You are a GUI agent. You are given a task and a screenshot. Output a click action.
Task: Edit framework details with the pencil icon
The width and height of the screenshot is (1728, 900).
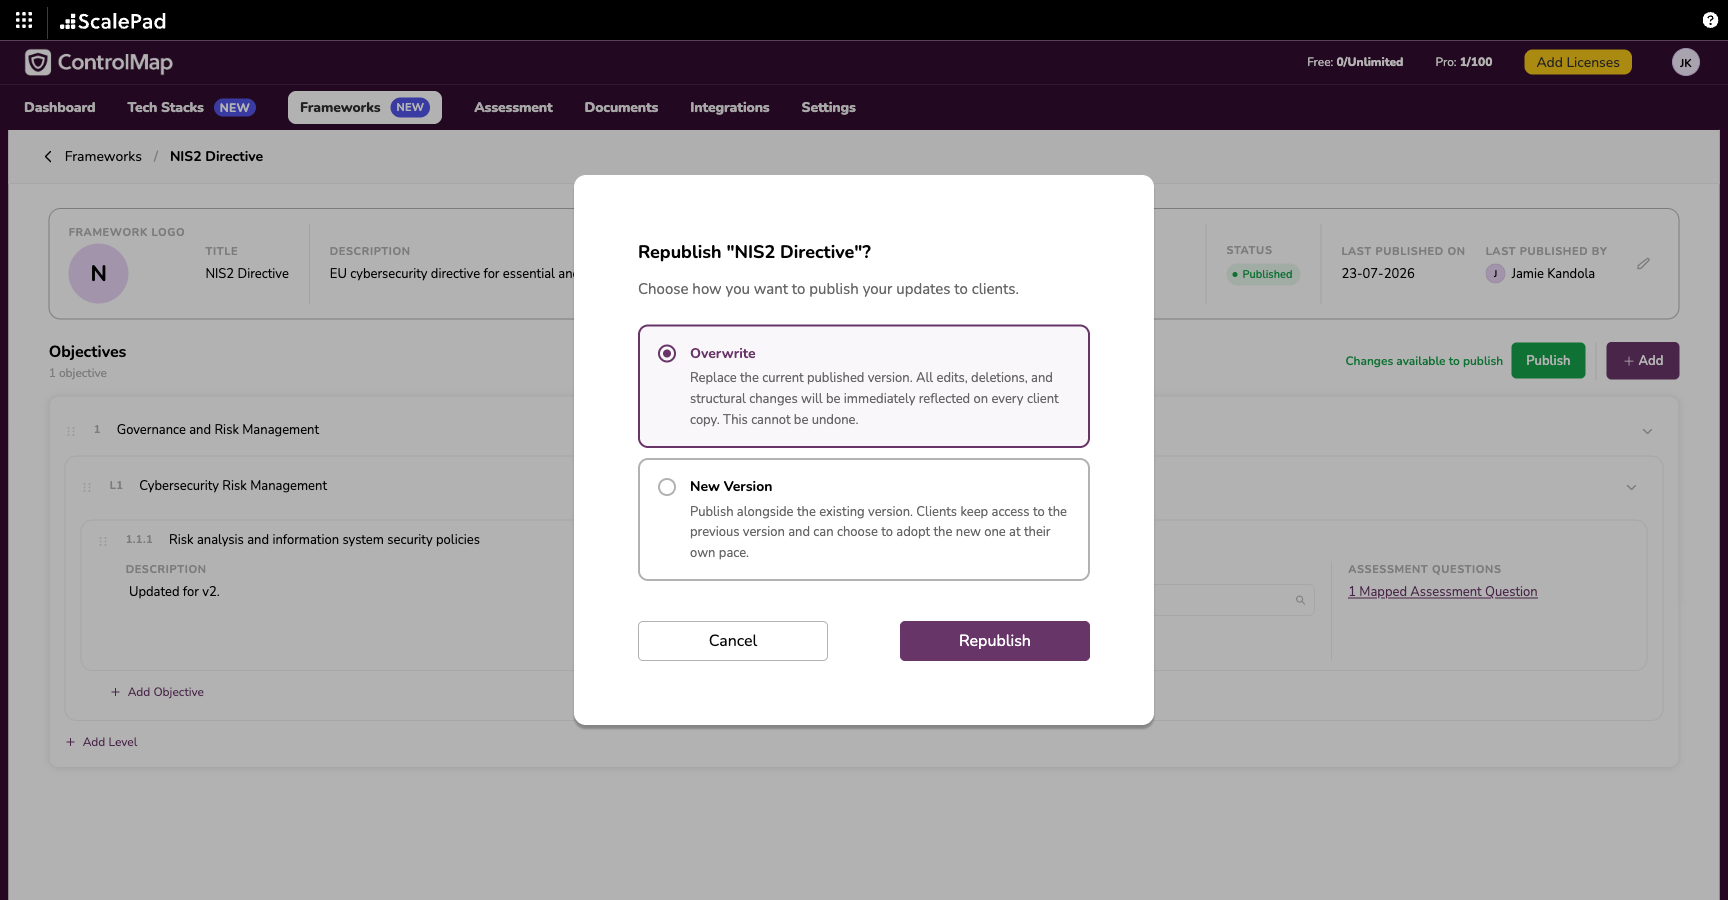1643,264
